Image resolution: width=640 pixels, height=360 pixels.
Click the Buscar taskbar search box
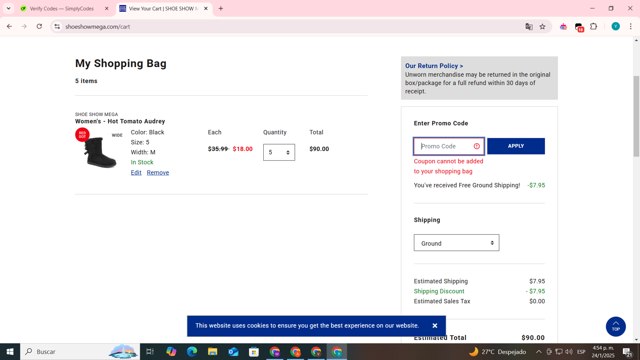click(x=80, y=351)
